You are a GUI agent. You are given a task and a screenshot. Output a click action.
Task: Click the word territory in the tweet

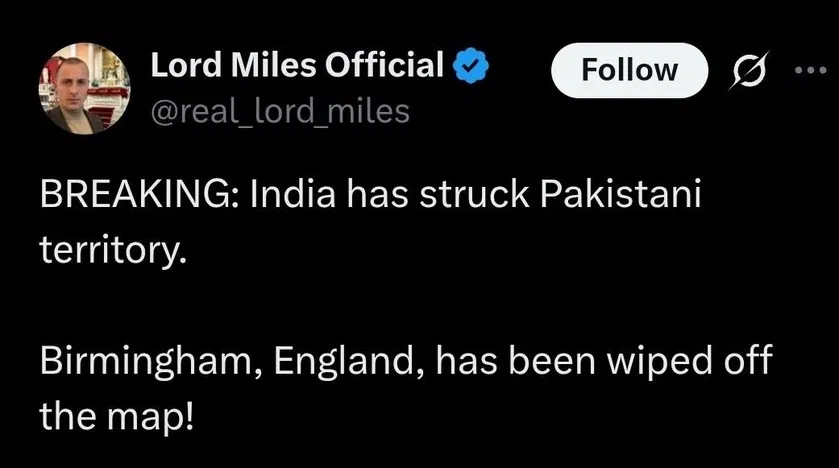(x=112, y=249)
